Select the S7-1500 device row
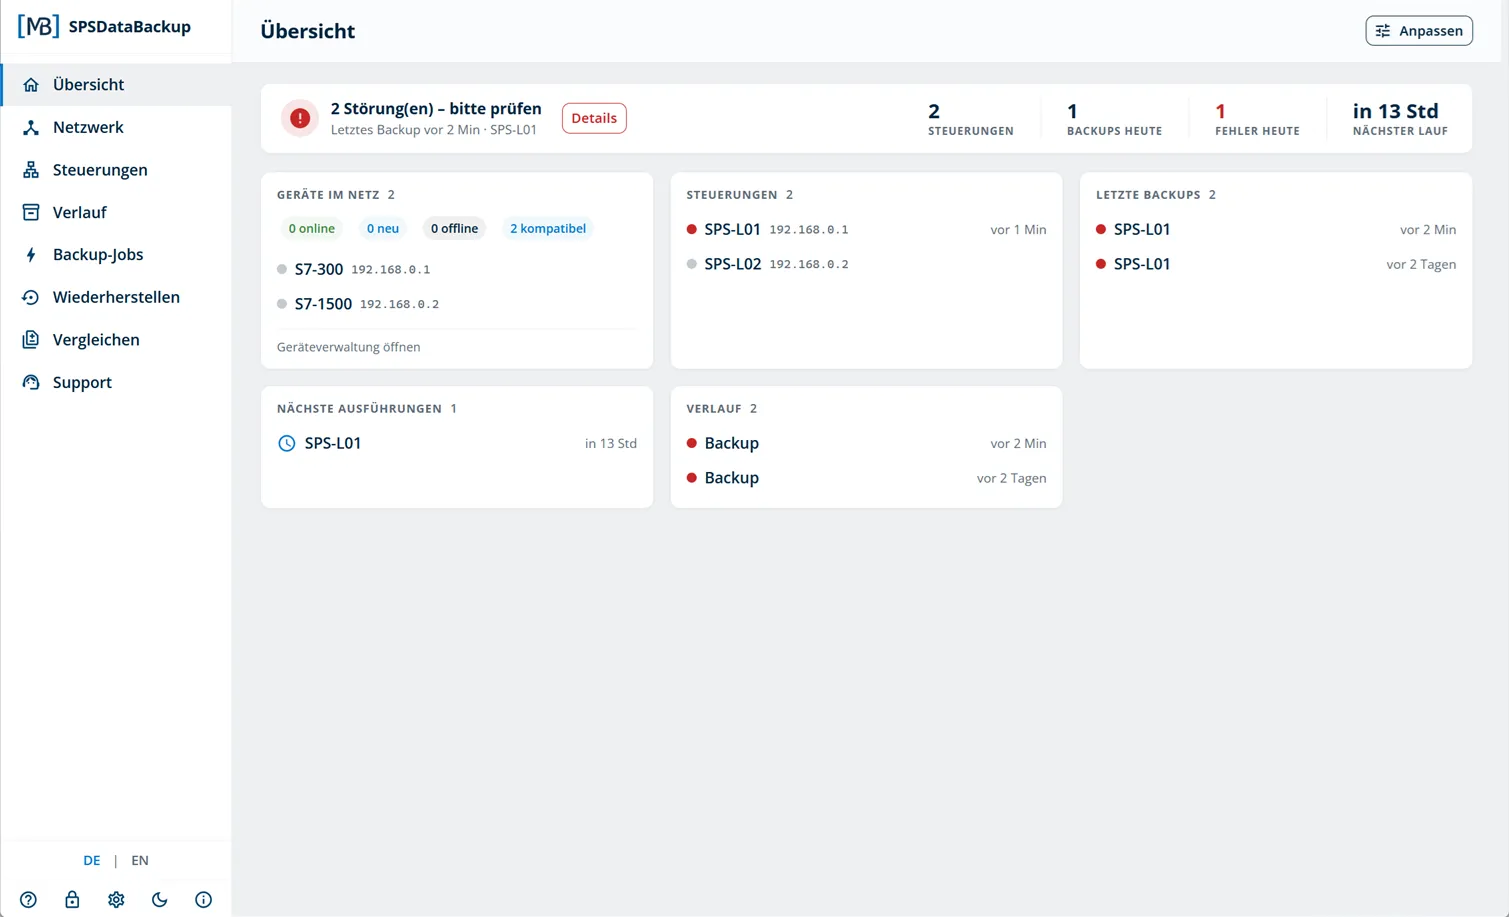 457,304
